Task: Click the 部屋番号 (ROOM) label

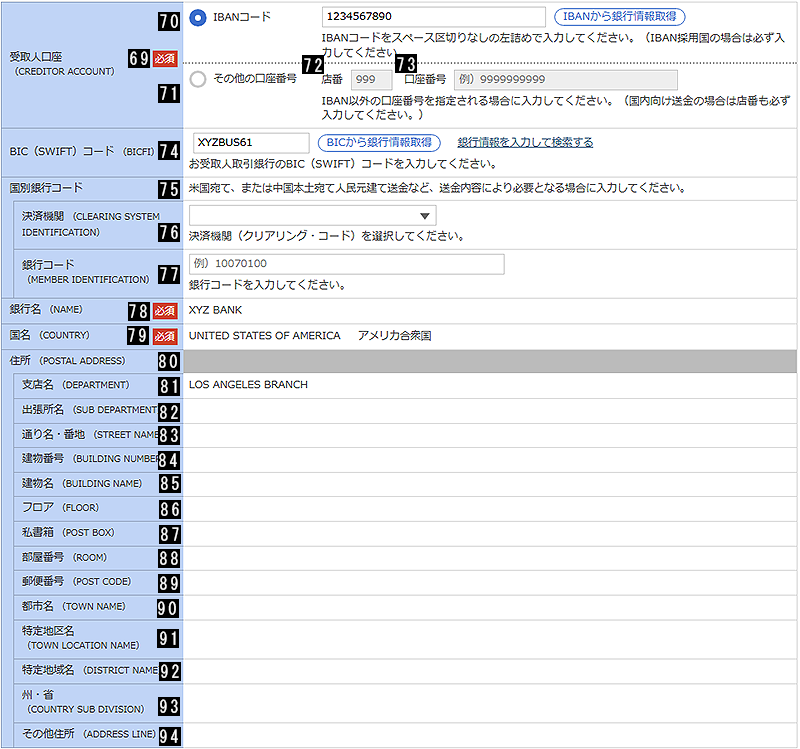Action: (x=64, y=557)
